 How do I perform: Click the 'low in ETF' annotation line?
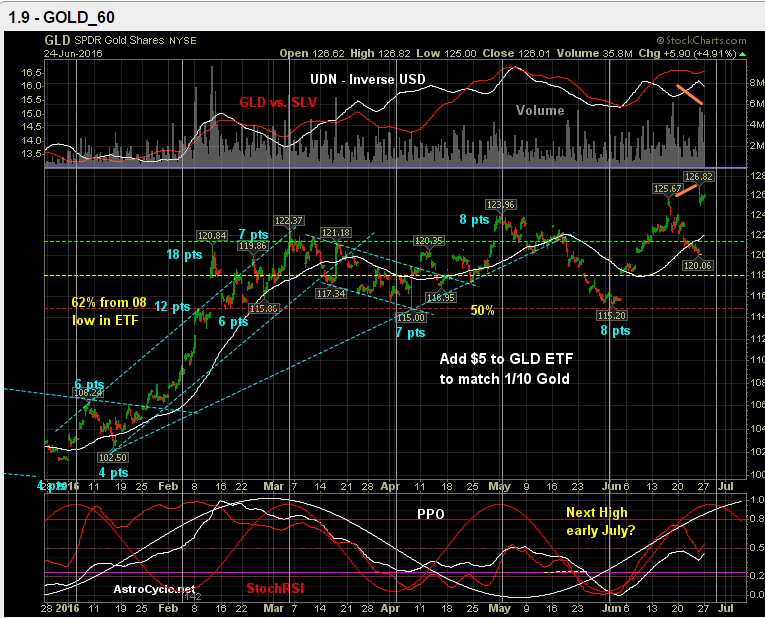[x=105, y=321]
